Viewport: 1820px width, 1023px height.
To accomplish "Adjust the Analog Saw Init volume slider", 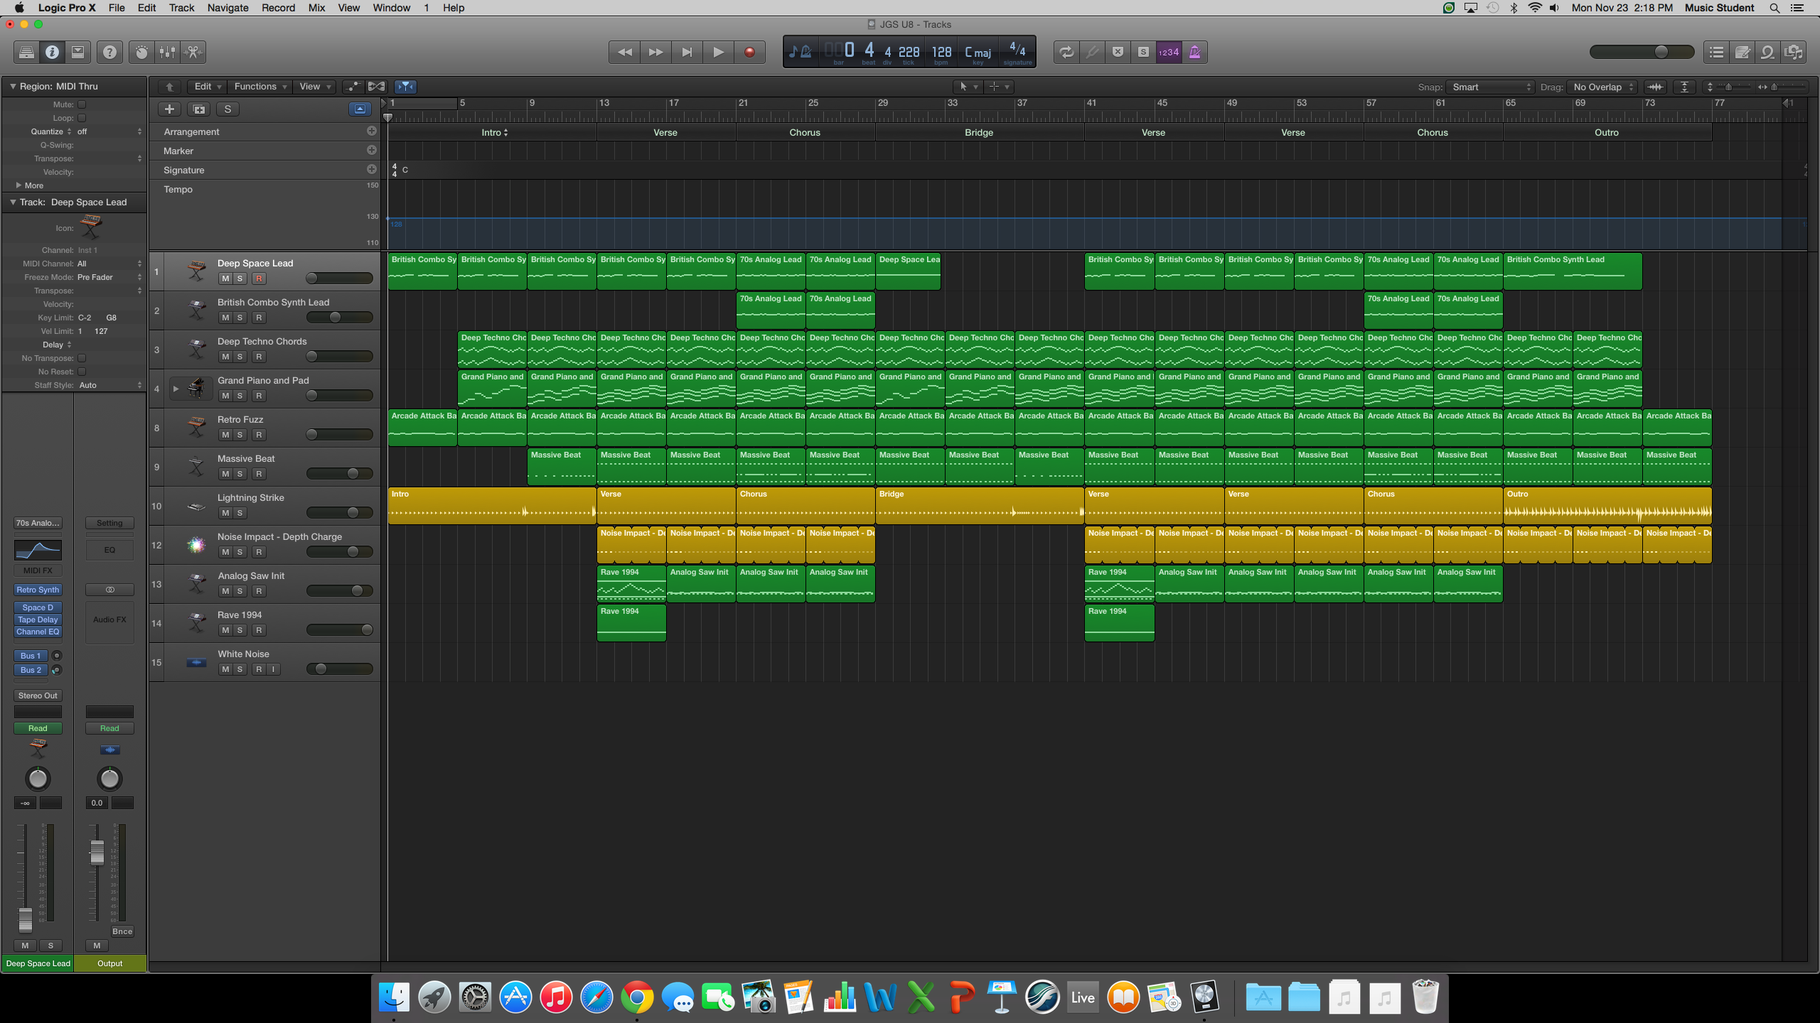I will (x=356, y=591).
